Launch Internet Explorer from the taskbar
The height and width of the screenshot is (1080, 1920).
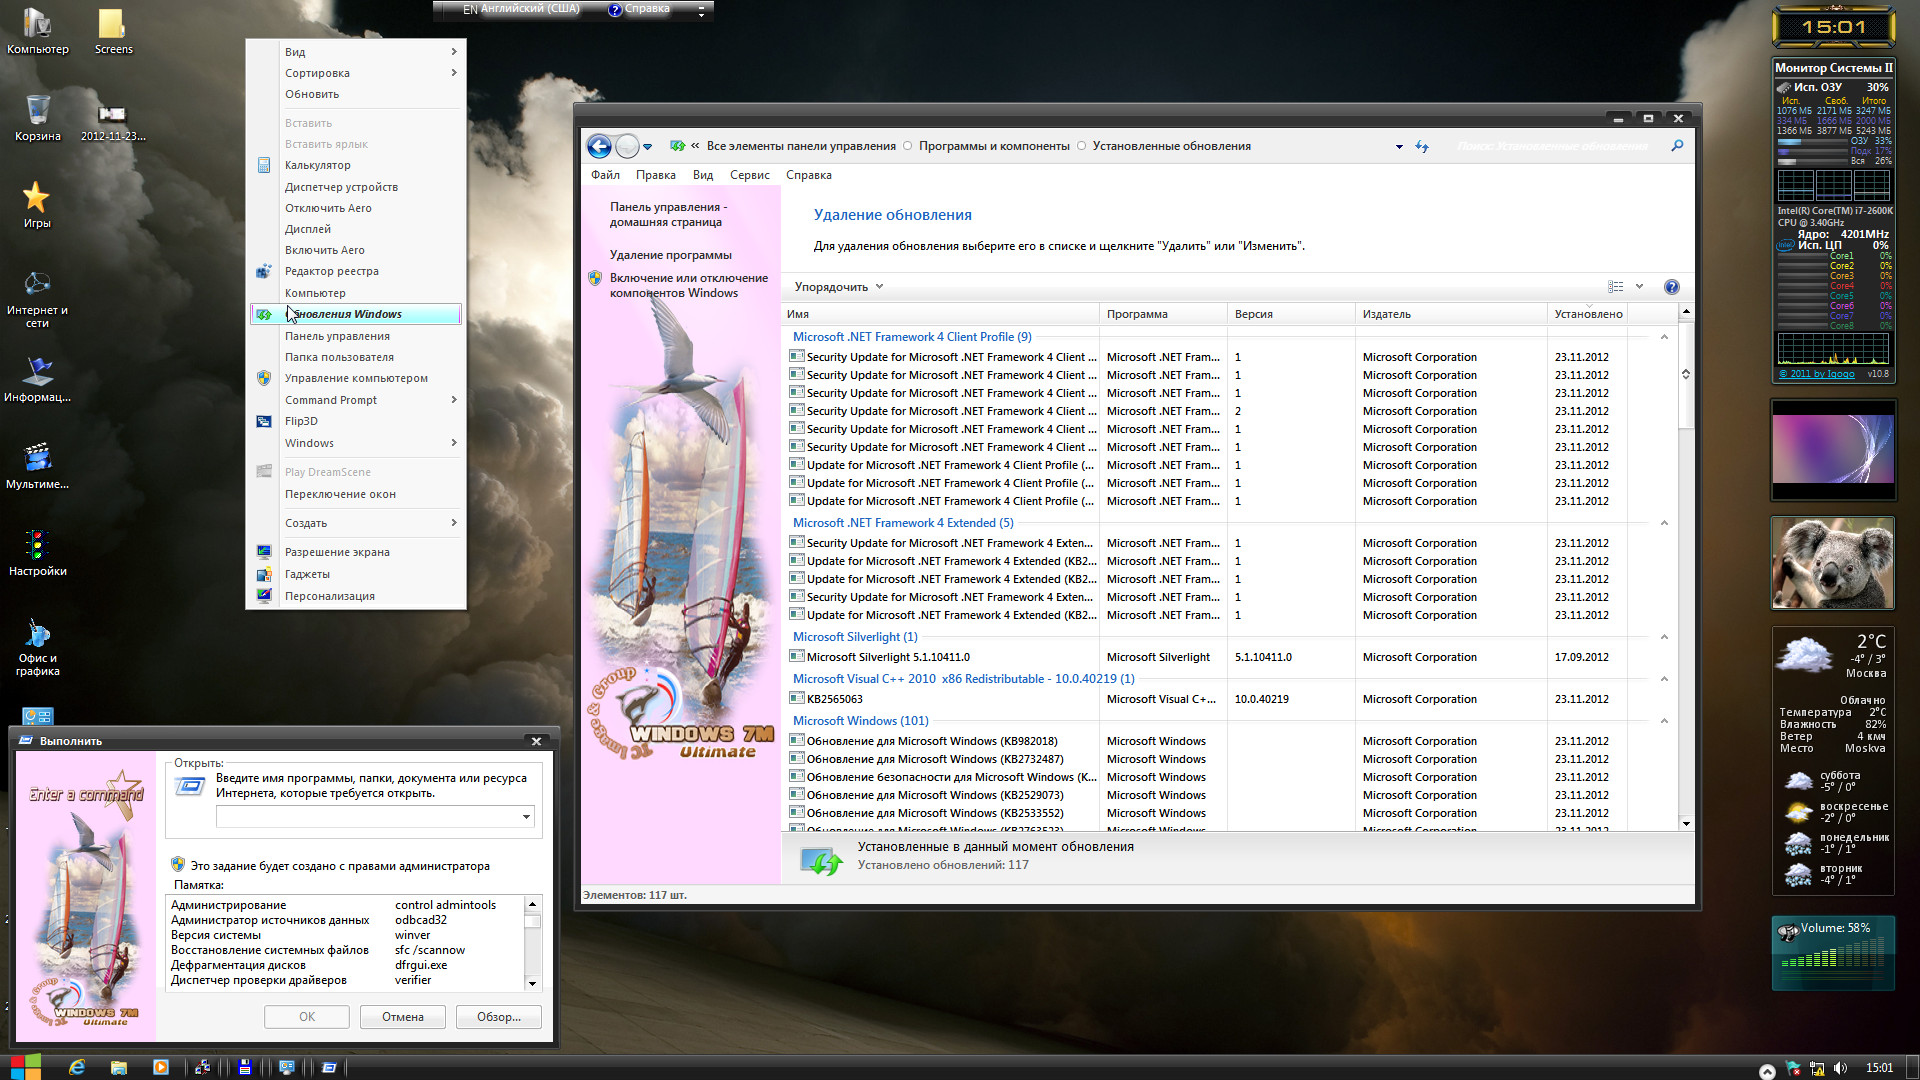click(77, 1067)
